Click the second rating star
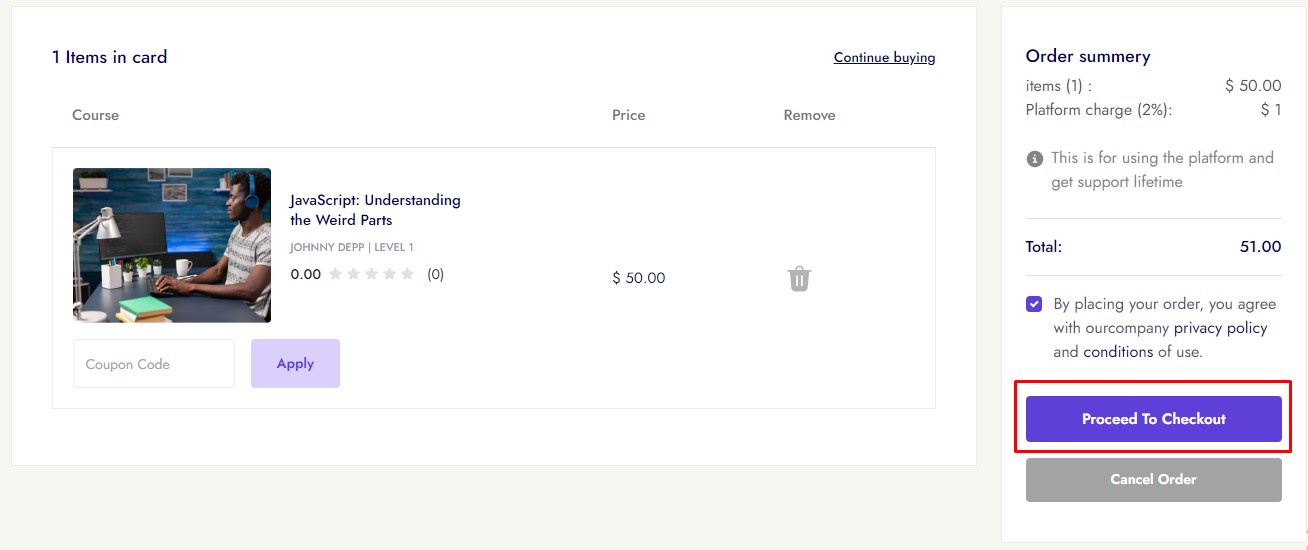 tap(353, 274)
